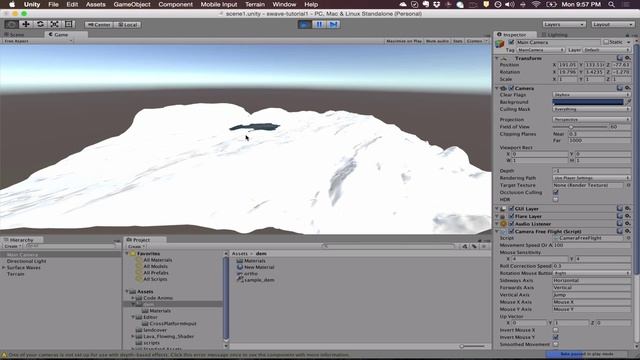Click the Pause button
Image resolution: width=640 pixels, height=360 pixels.
(x=319, y=24)
